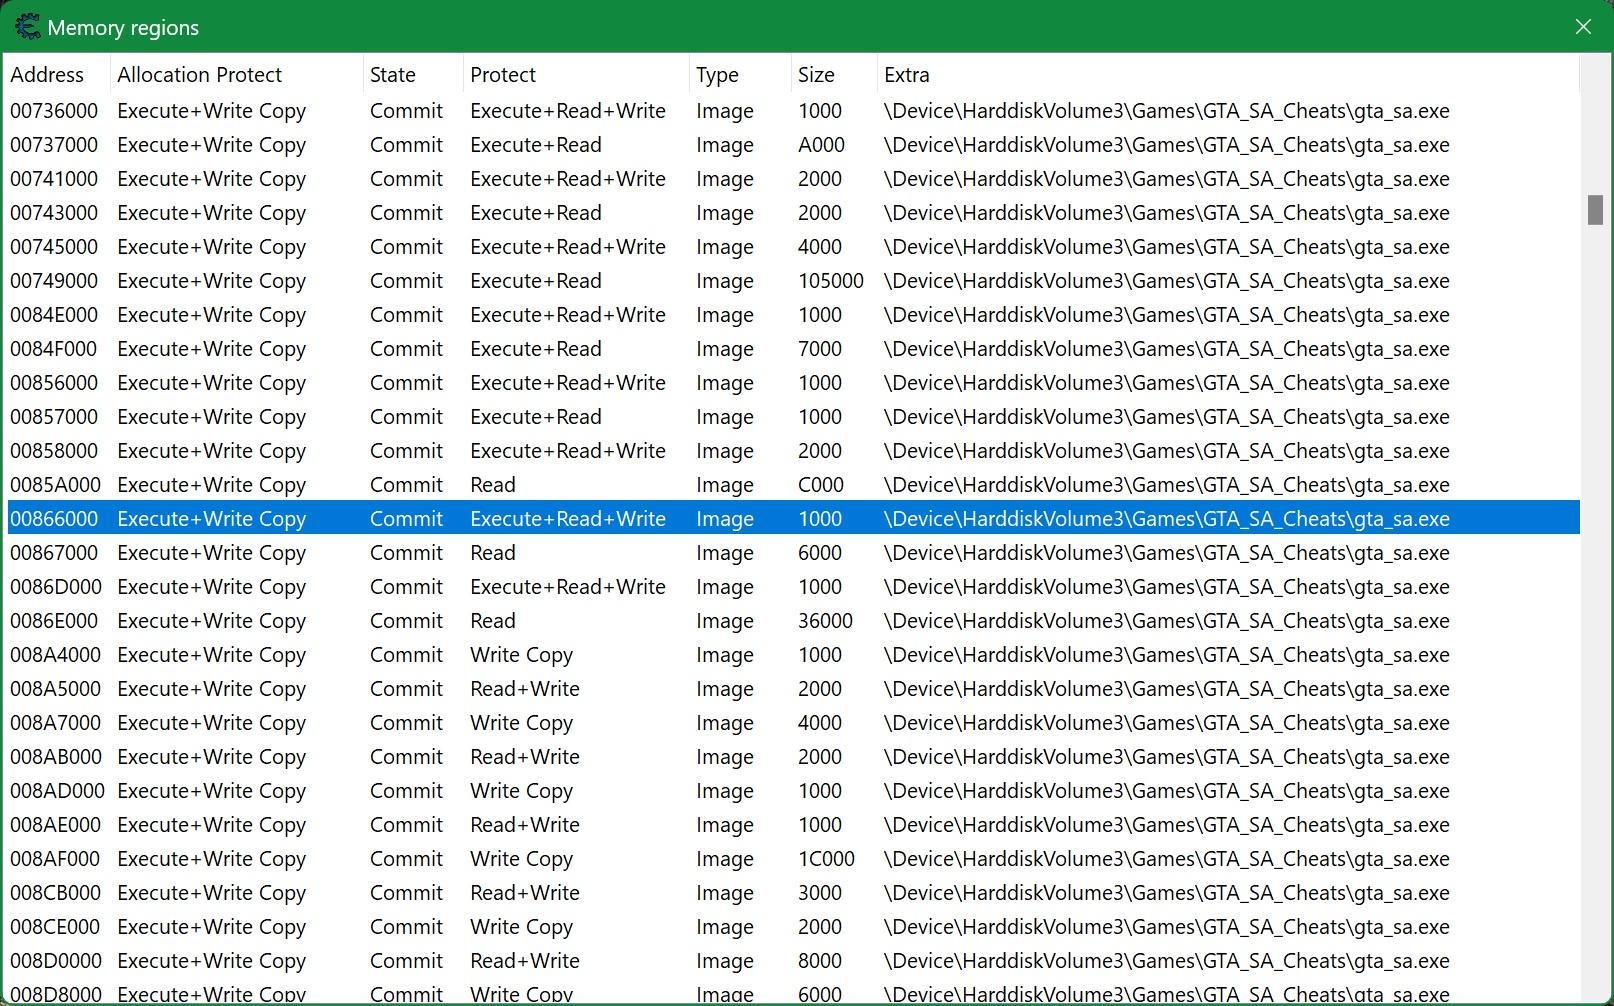Select the row with address 008CE000

(x=794, y=927)
